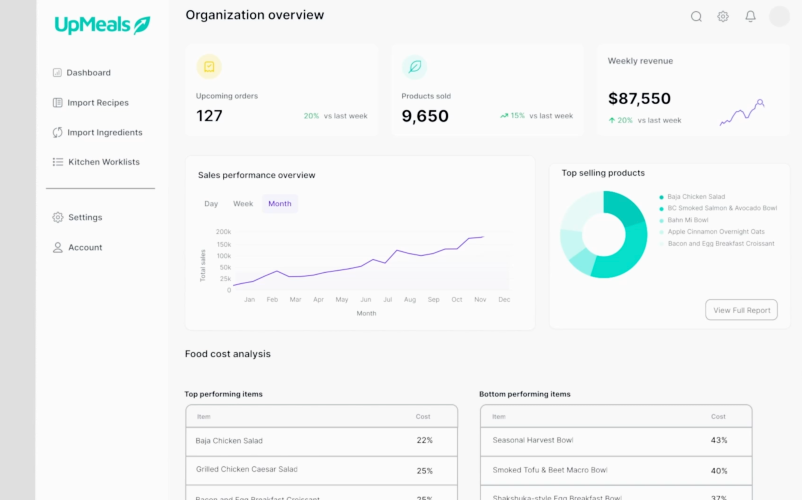This screenshot has height=500, width=802.
Task: Click Baja Chicken Salad legend dot
Action: (661, 197)
